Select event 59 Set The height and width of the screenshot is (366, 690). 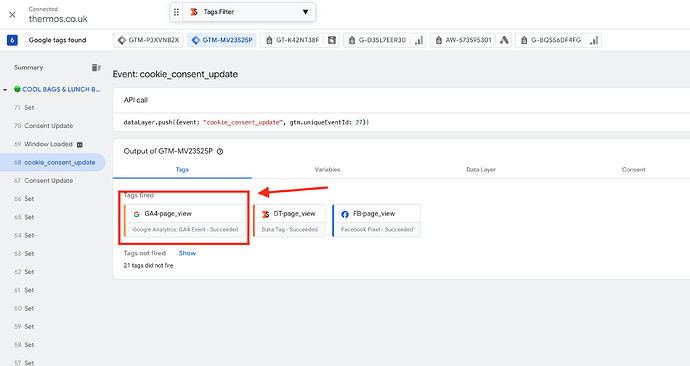tap(24, 327)
